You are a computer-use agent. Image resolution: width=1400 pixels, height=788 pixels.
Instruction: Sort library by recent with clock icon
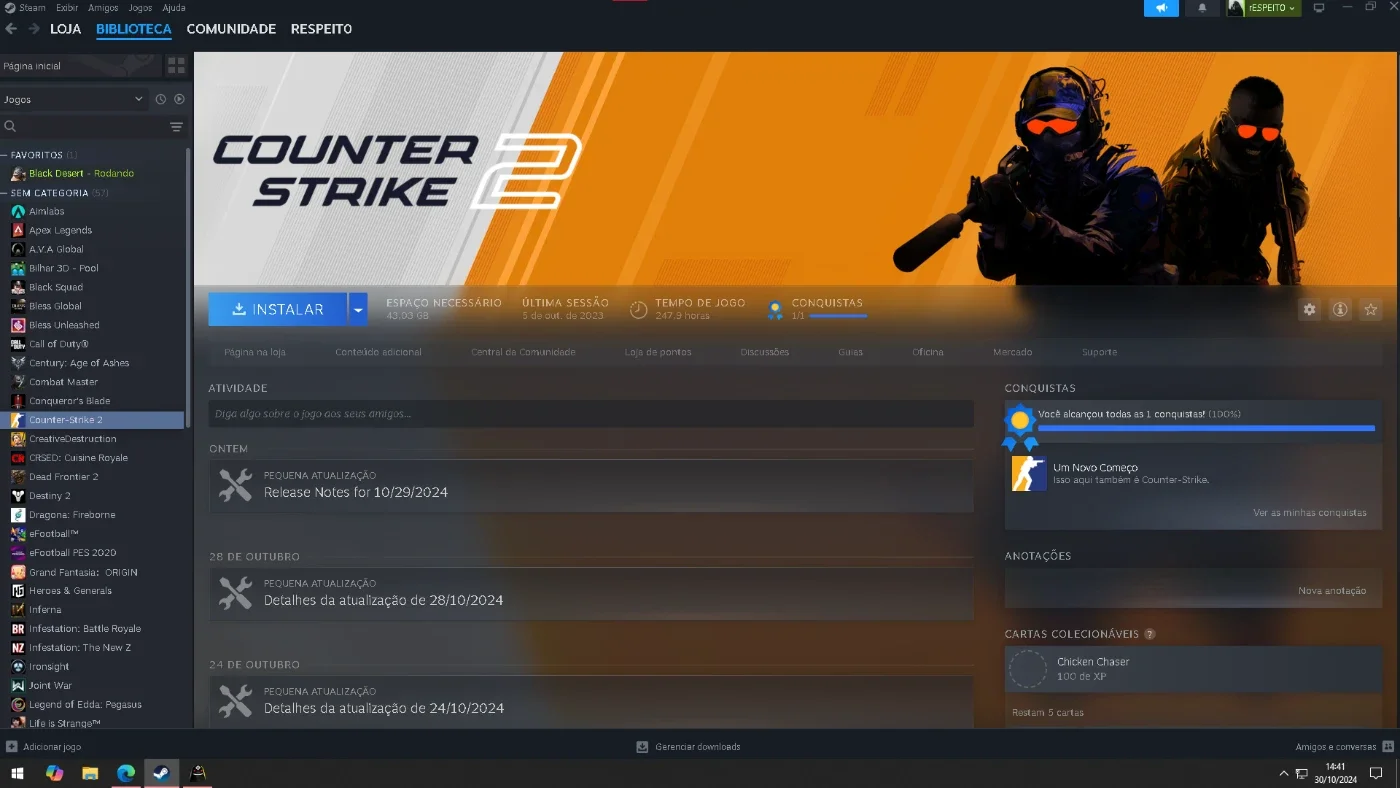coord(161,99)
